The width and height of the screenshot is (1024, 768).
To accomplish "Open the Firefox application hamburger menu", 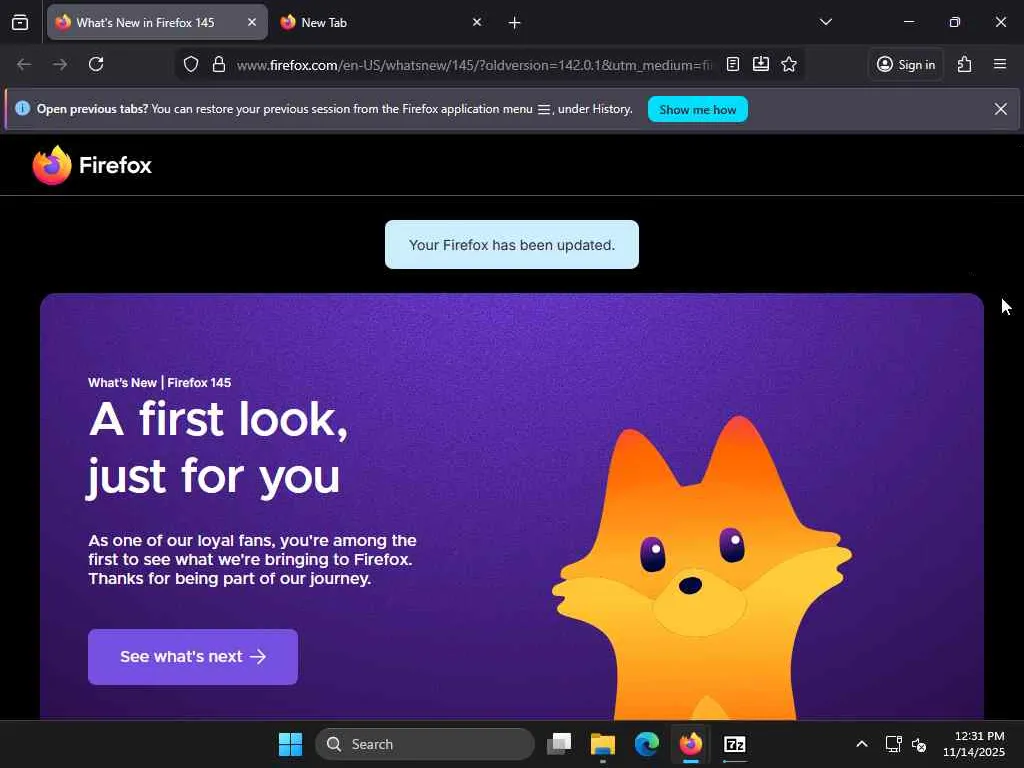I will [x=1000, y=64].
